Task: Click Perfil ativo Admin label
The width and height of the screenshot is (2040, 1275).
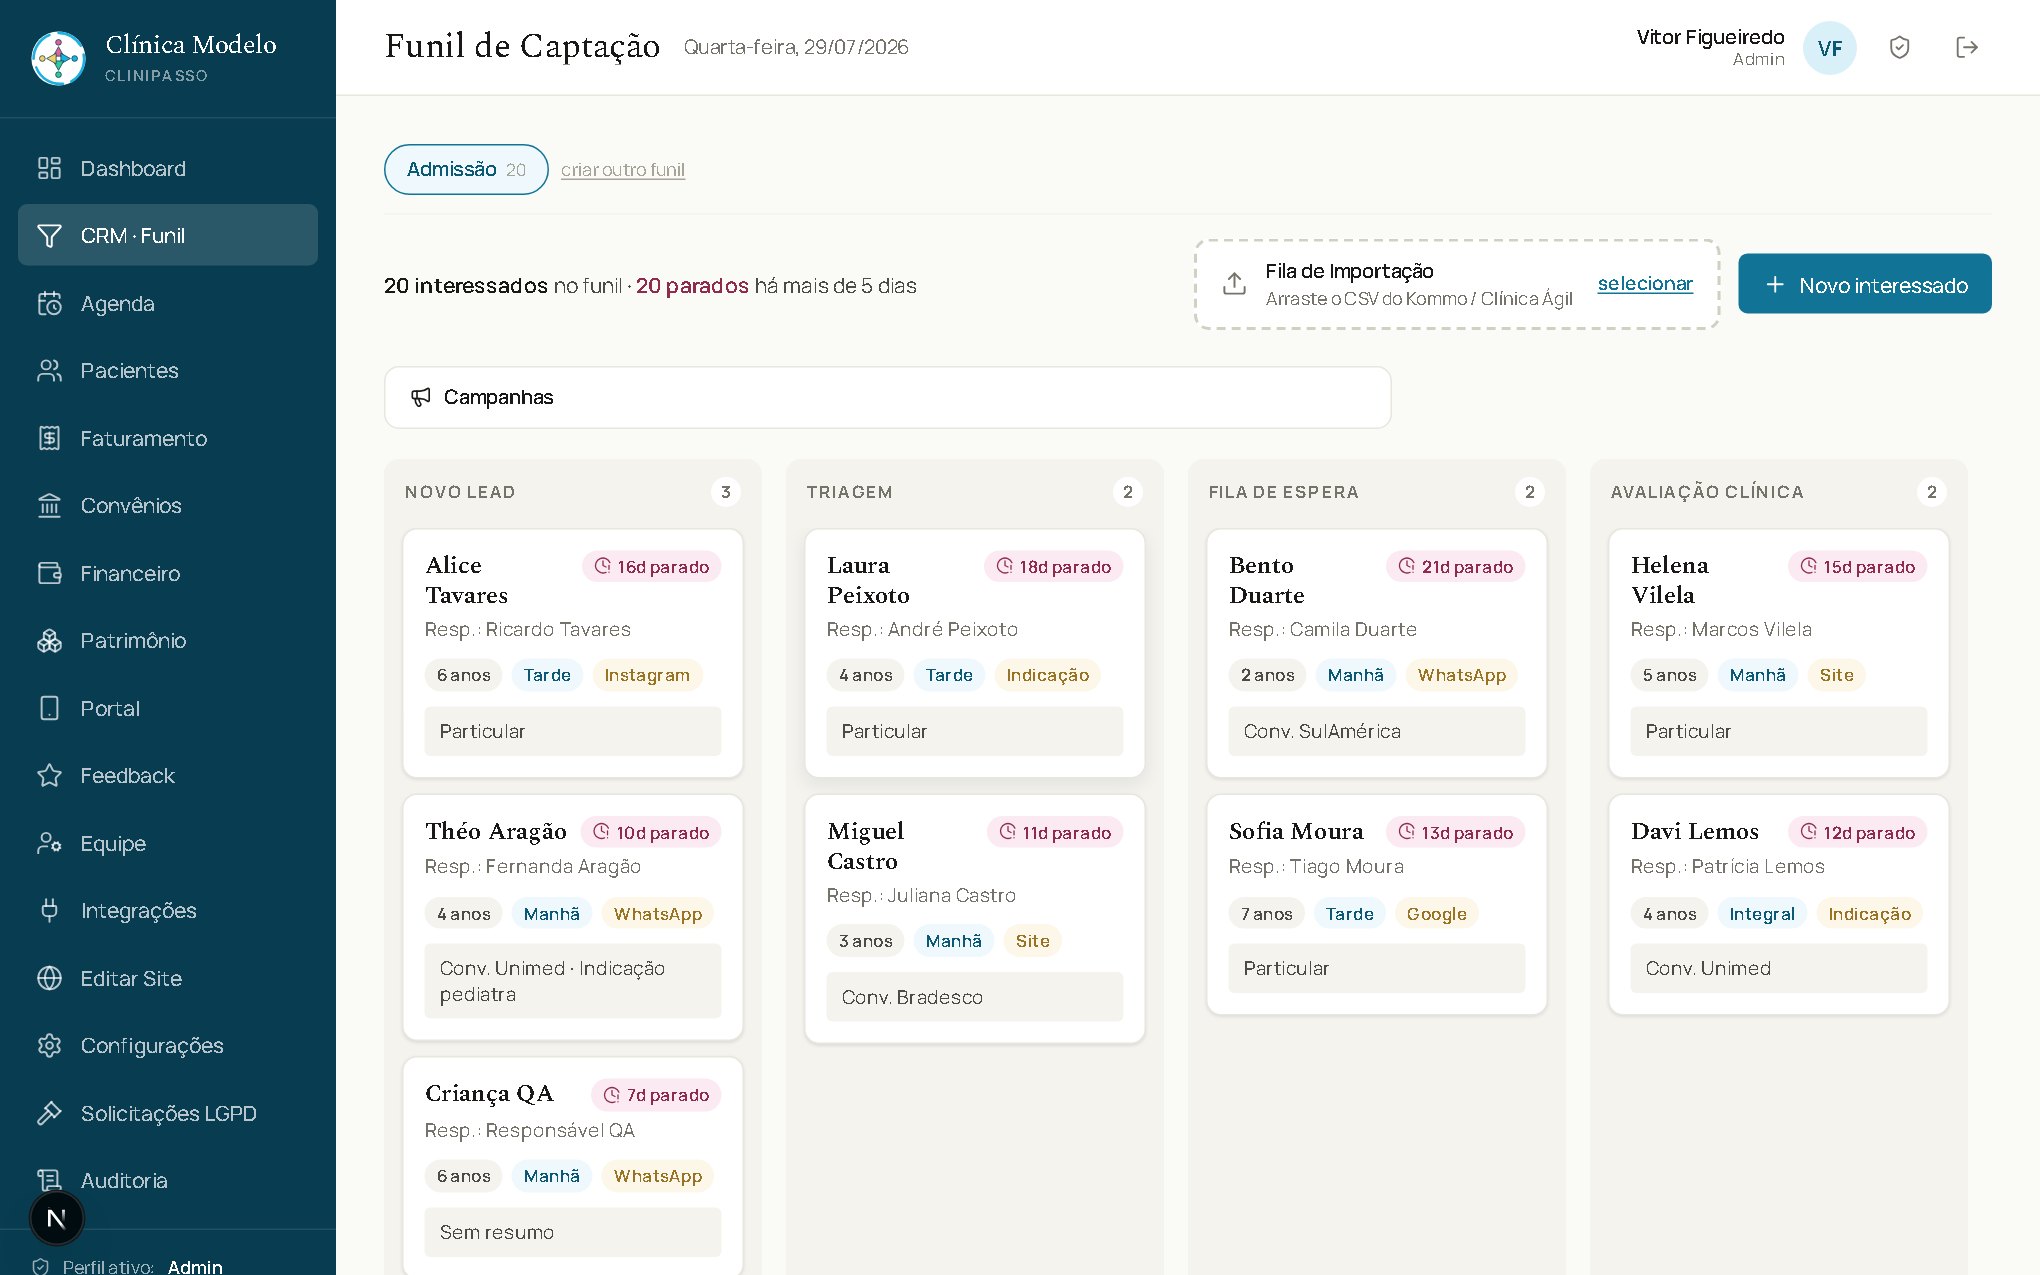Action: point(142,1266)
